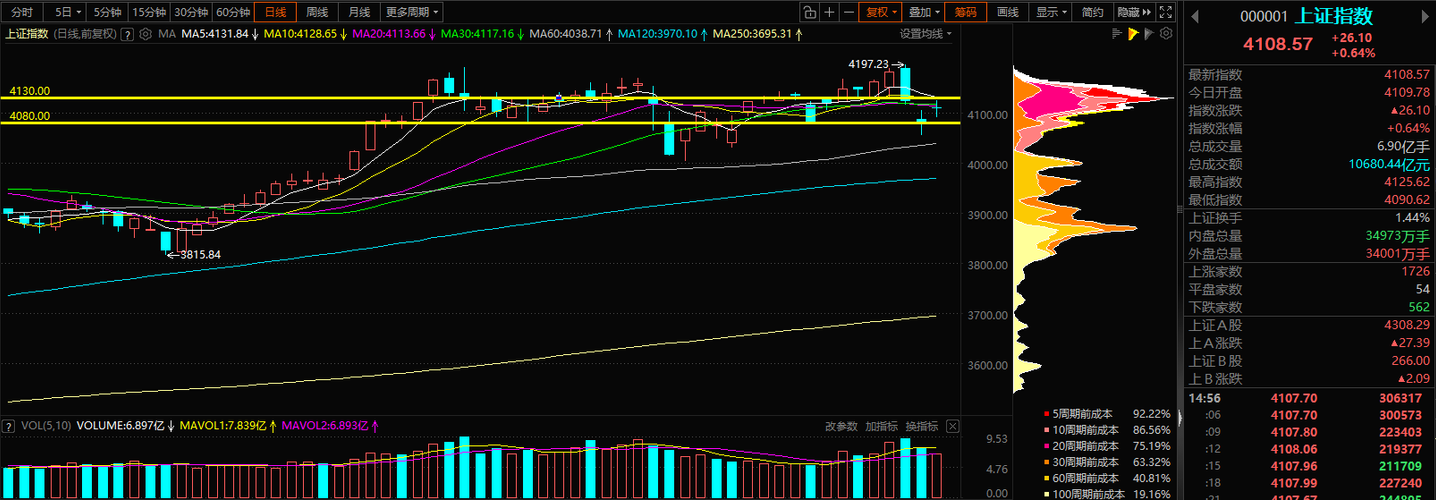Click the question-mark help icon beside 上证指数
Viewport: 1436px width, 500px height.
128,34
